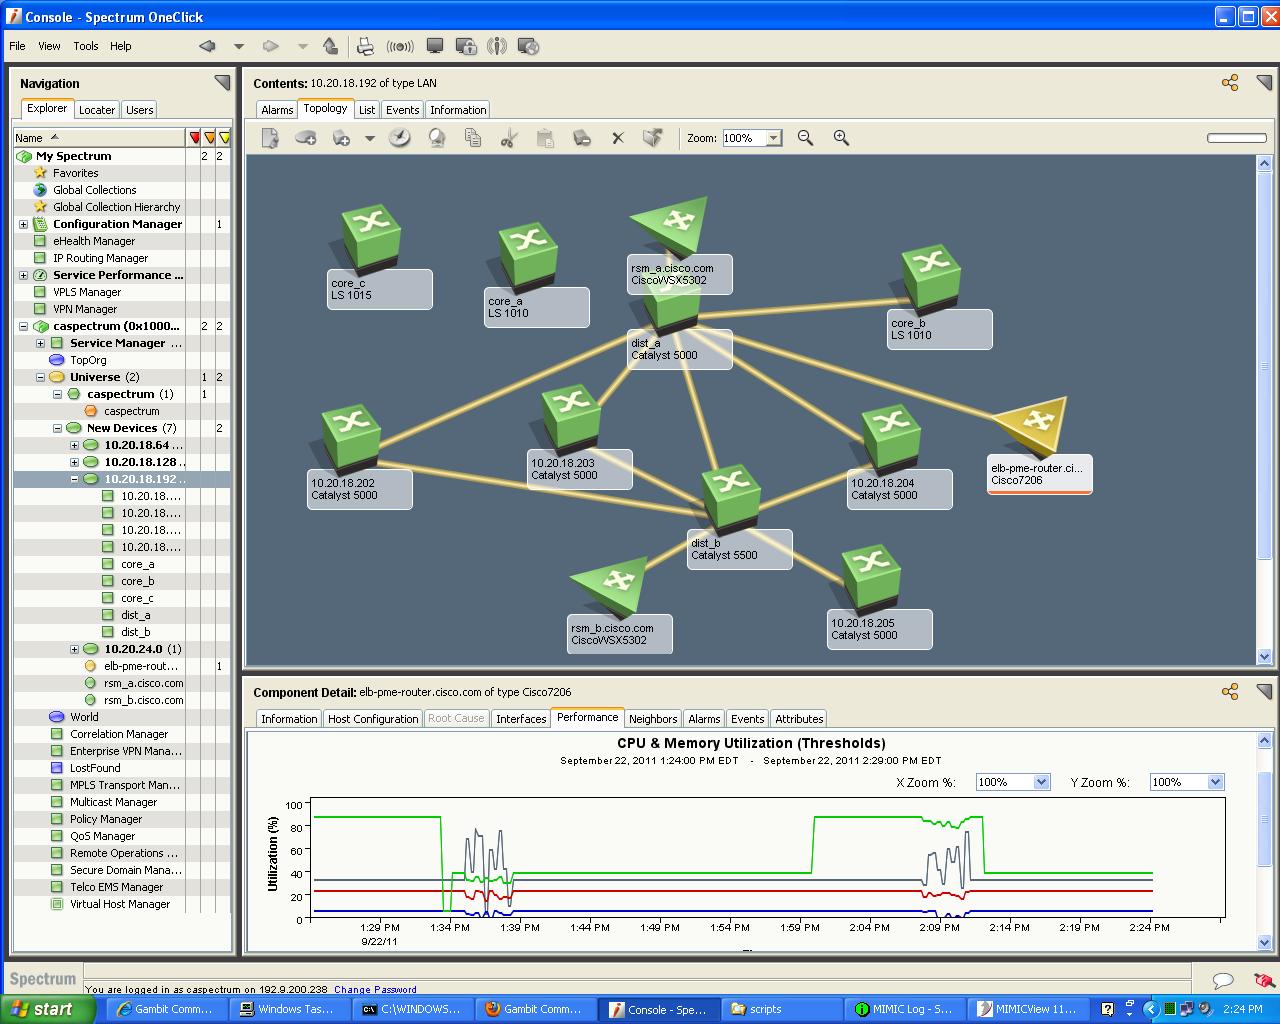1280x1024 pixels.
Task: Open the Y Zoom % dropdown
Action: (x=1215, y=782)
